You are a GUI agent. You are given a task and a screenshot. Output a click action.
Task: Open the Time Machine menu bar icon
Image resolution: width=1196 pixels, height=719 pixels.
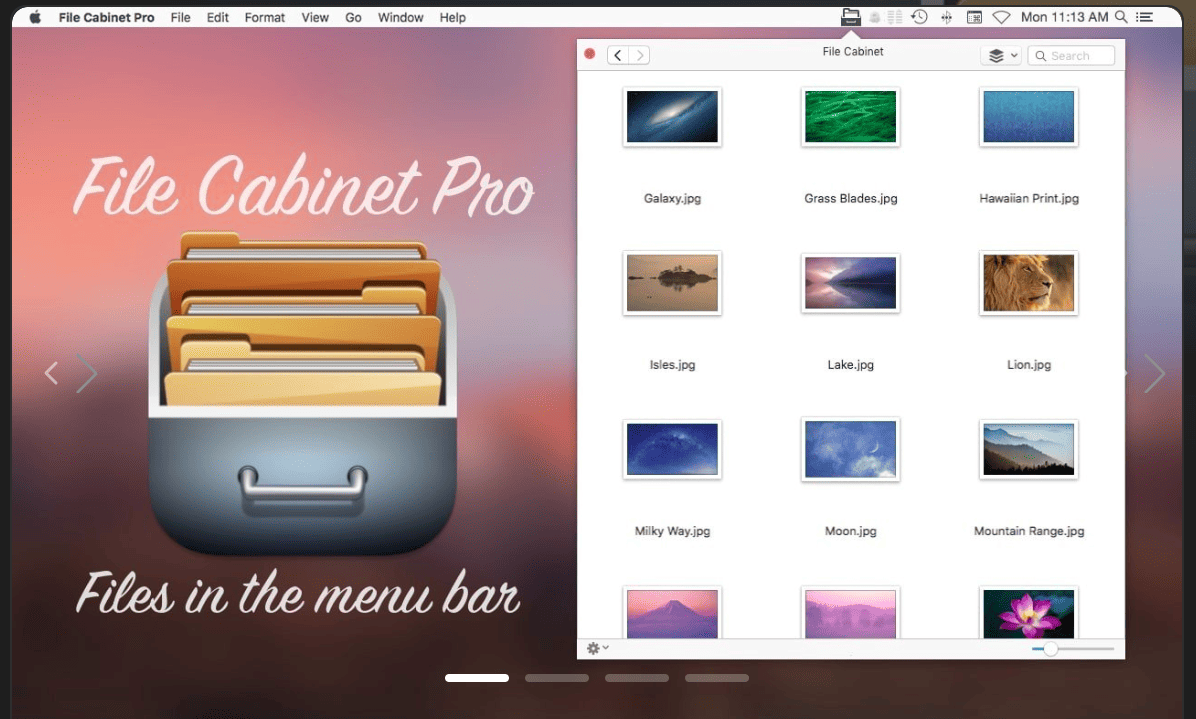coord(919,17)
